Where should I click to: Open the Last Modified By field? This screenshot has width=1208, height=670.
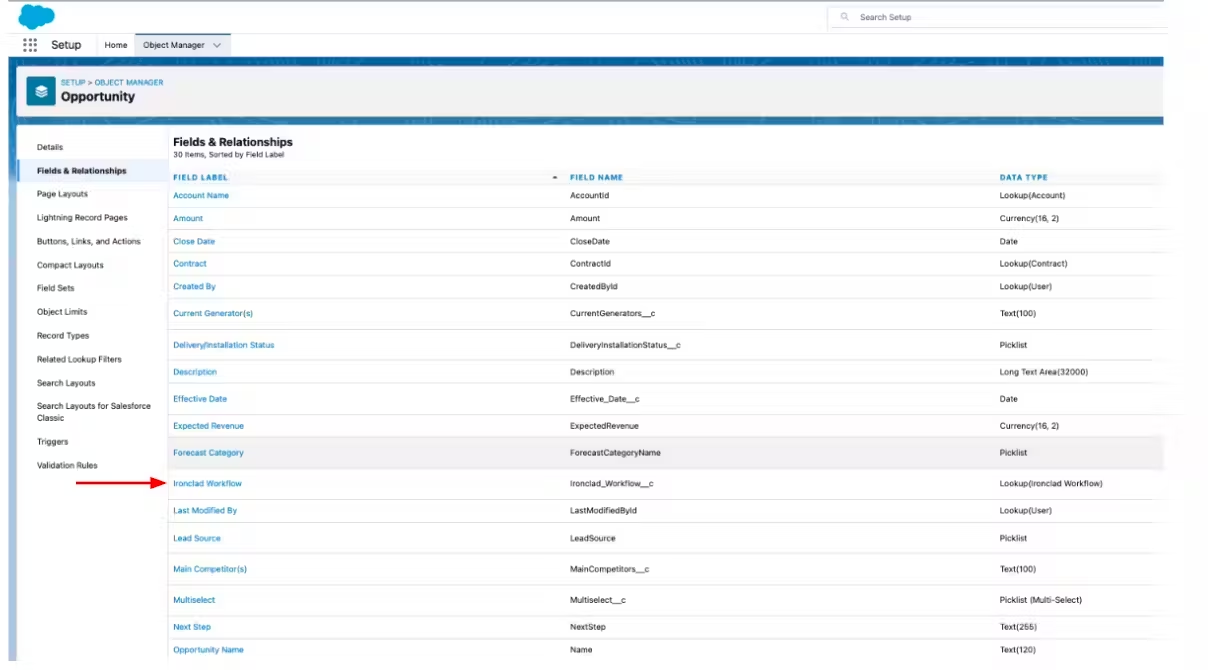pyautogui.click(x=205, y=510)
